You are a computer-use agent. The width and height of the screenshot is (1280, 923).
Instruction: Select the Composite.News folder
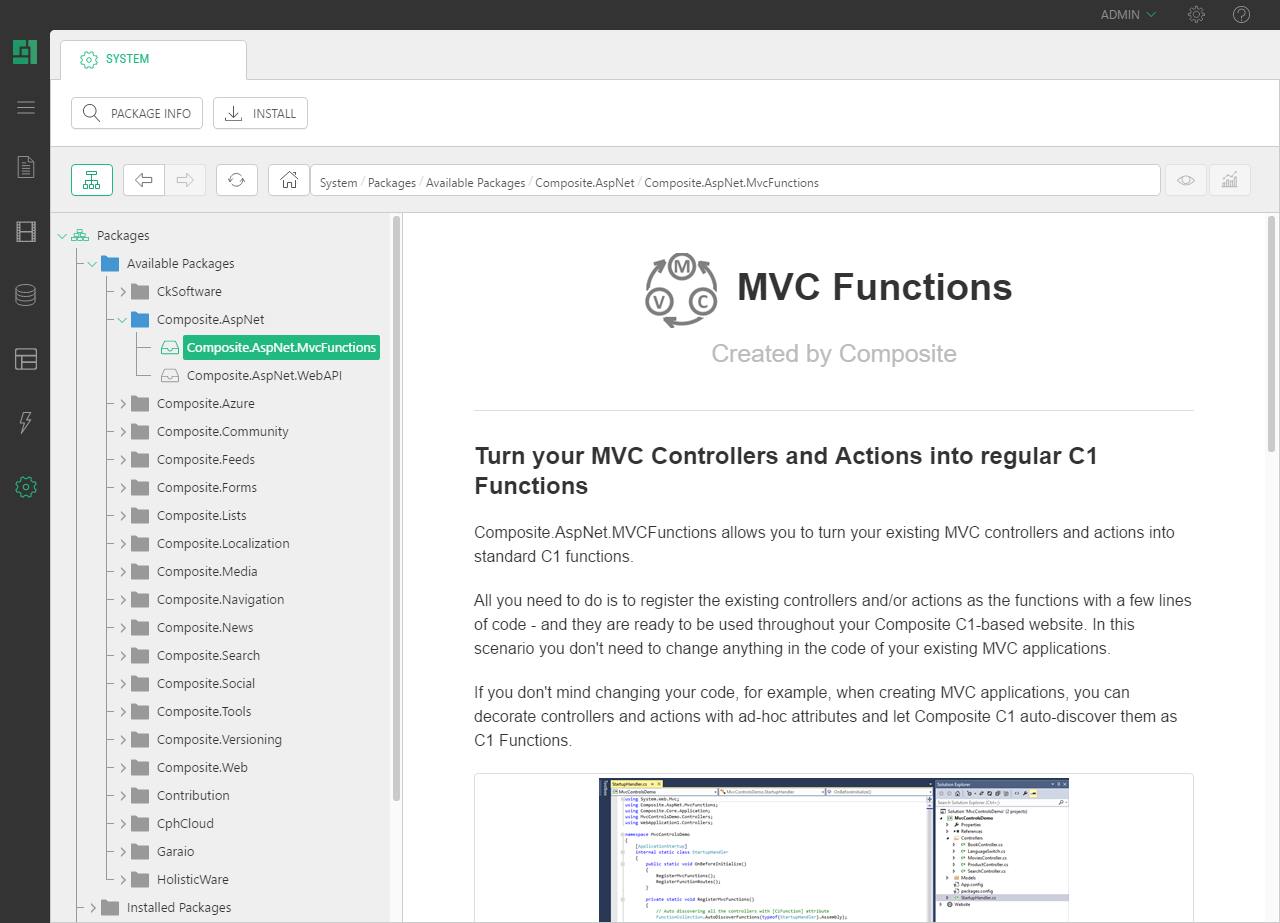click(205, 628)
